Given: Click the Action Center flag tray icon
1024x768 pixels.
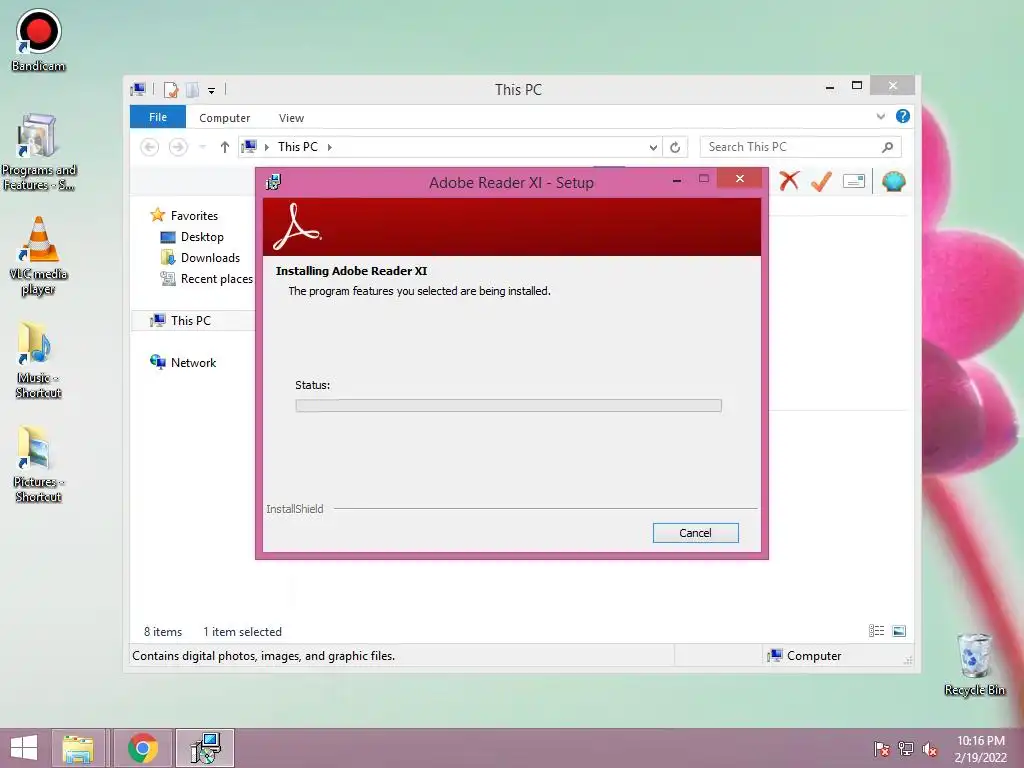Looking at the screenshot, I should 882,749.
